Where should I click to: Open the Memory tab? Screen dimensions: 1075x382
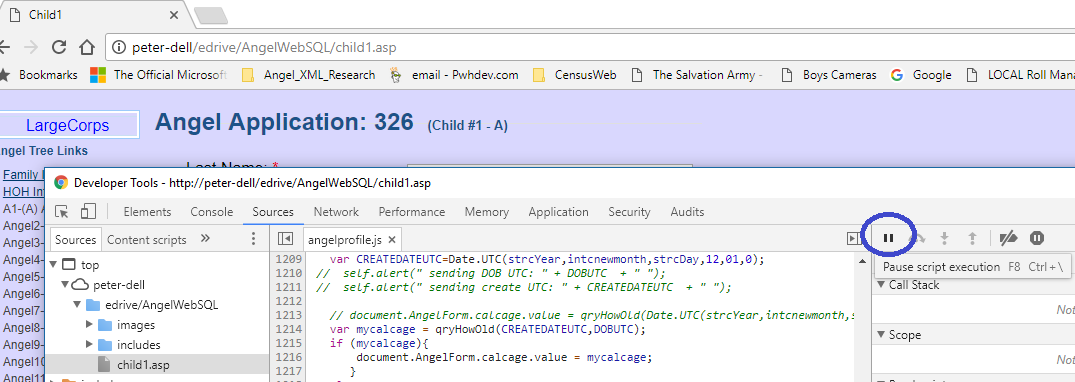tap(487, 212)
